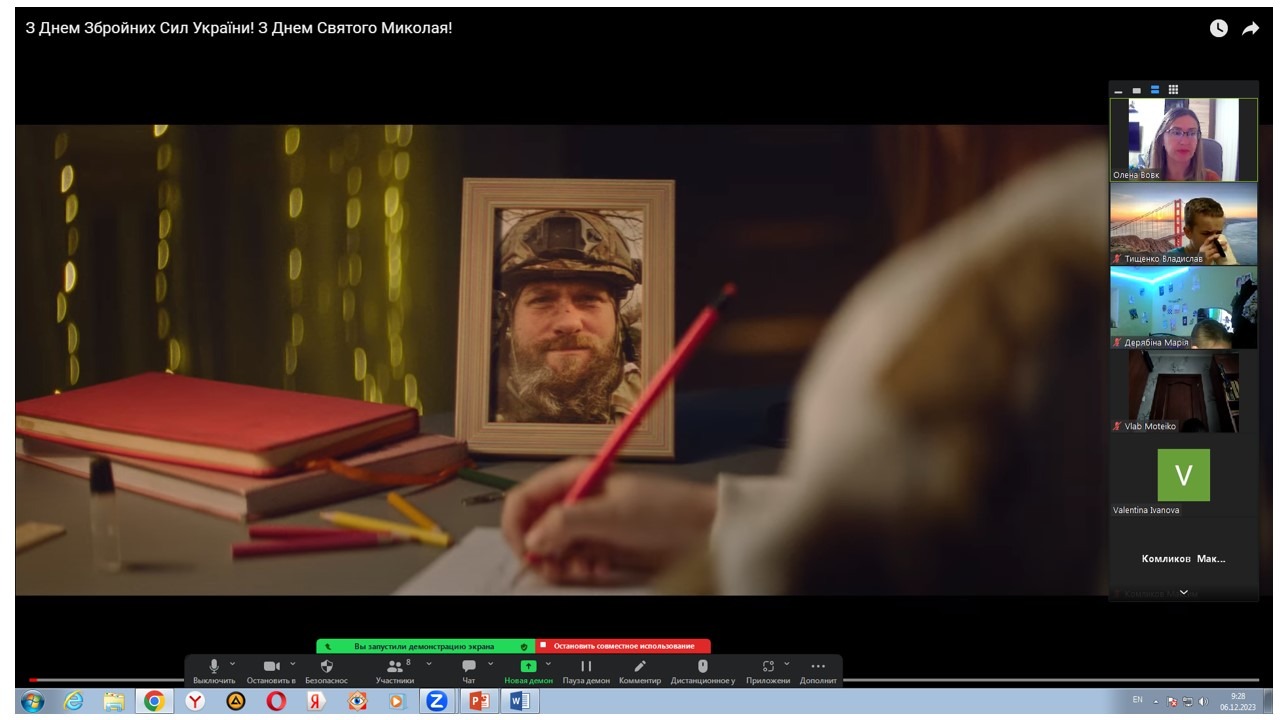Image resolution: width=1280 pixels, height=720 pixels.
Task: Select Олена Вовк video thumbnail
Action: pyautogui.click(x=1183, y=140)
